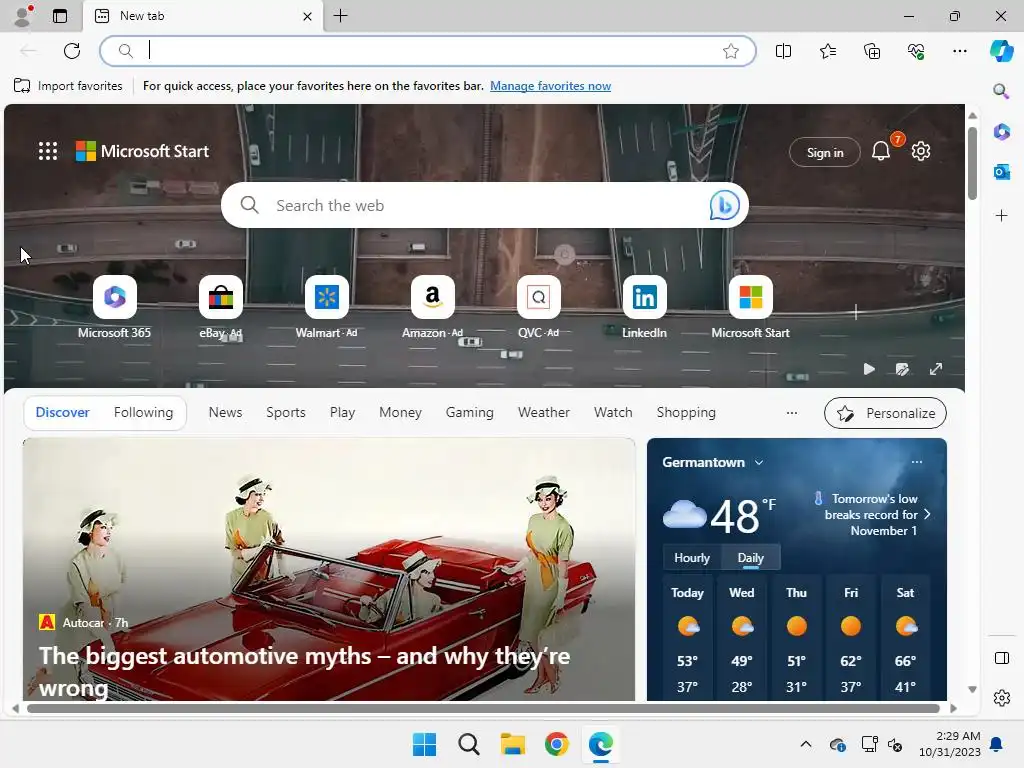
Task: Select the Discover feed tab
Action: (x=63, y=413)
